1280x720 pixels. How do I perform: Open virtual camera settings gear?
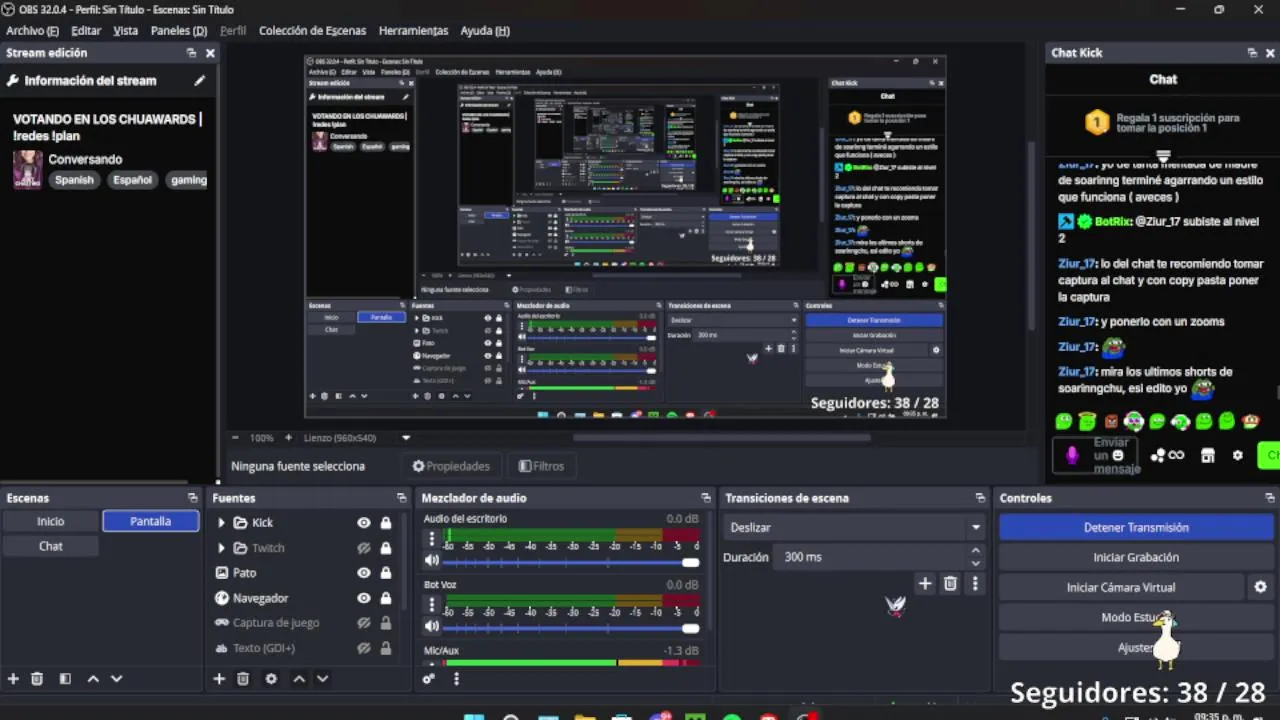pos(1260,587)
